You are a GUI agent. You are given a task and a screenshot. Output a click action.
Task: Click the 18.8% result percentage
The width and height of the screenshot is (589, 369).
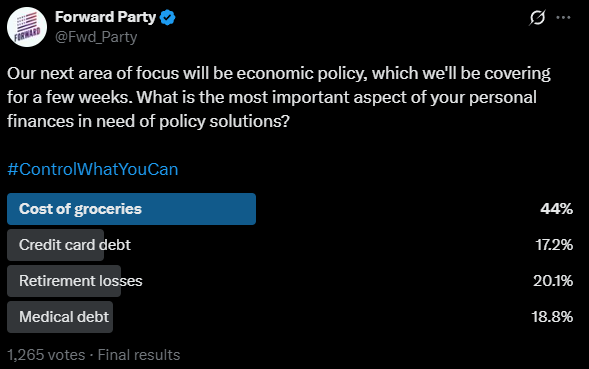(552, 317)
